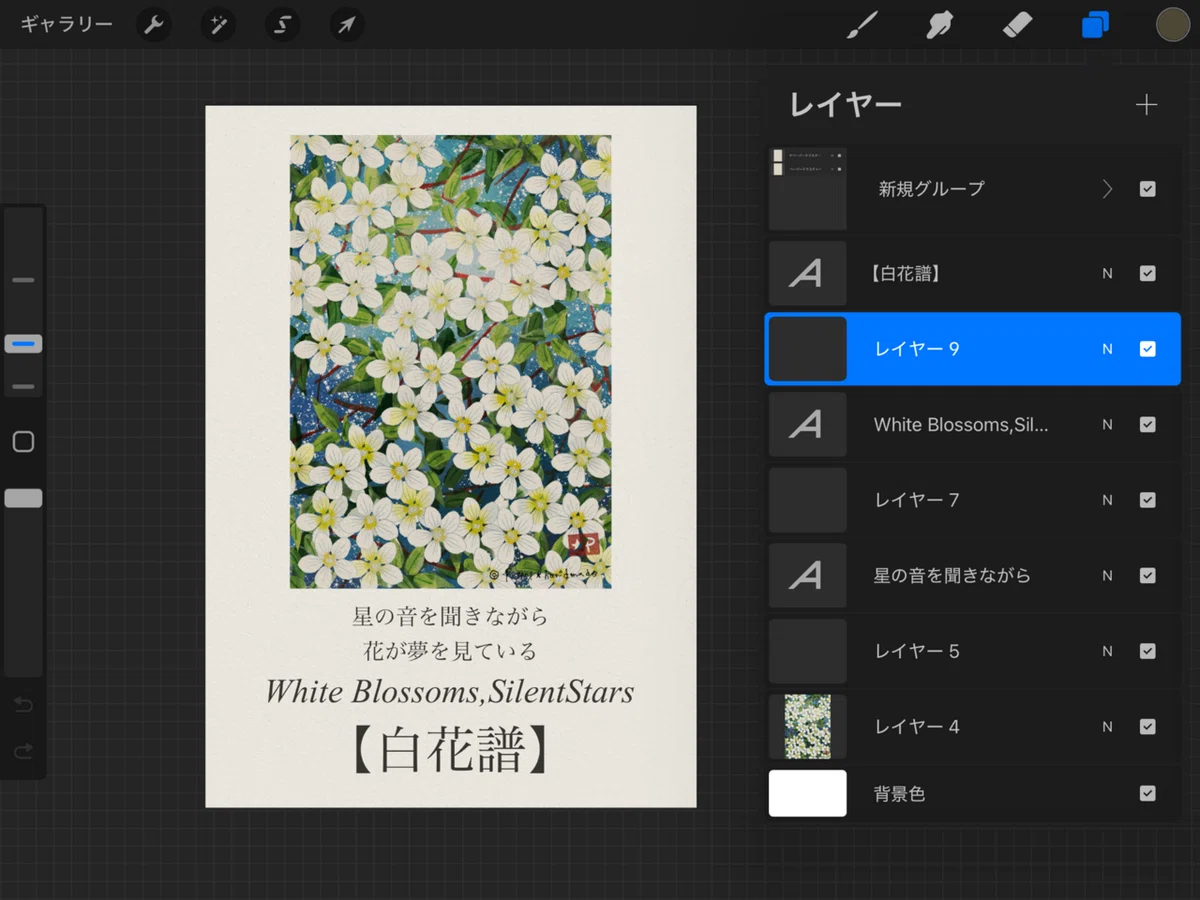The image size is (1200, 900).
Task: Tap the 星の音を聞きながら layer A thumbnail
Action: pos(808,576)
